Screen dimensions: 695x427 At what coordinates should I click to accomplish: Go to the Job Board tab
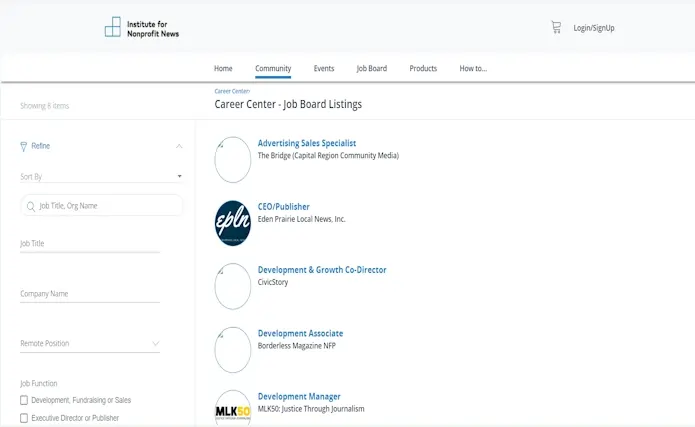(x=371, y=68)
